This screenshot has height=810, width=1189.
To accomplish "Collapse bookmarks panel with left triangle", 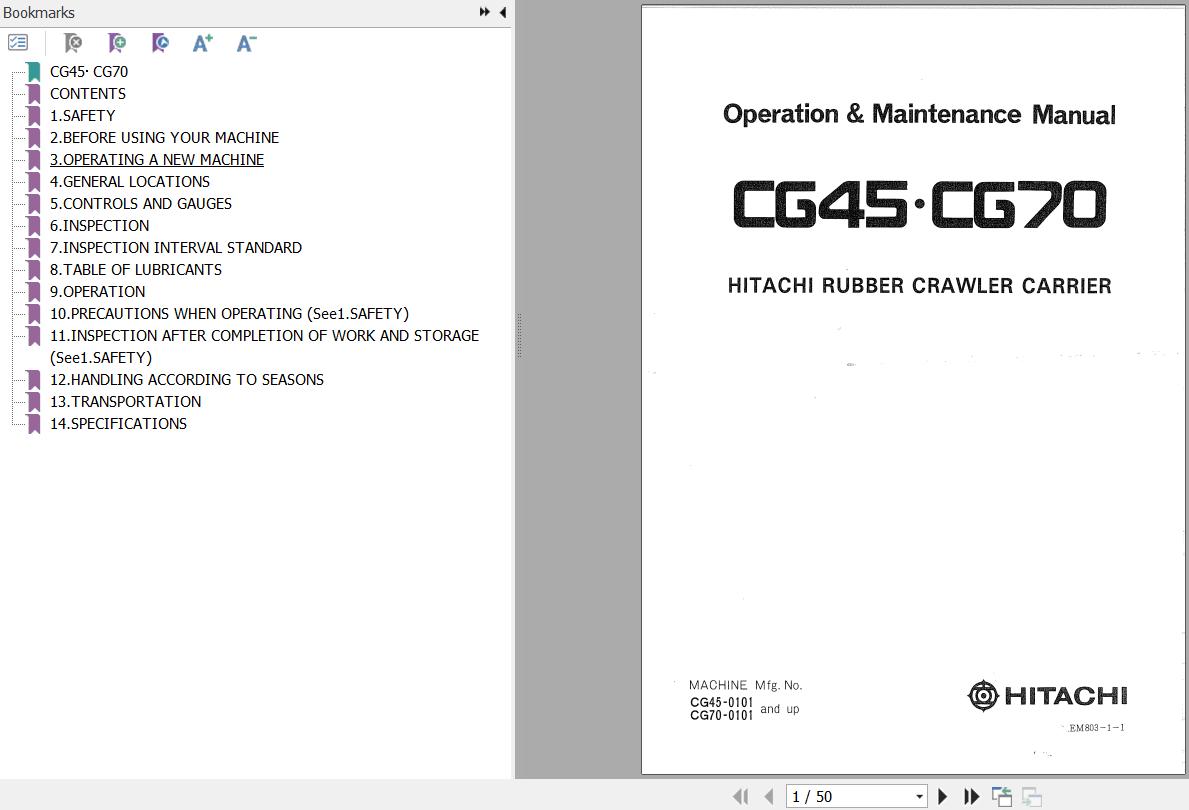I will point(503,12).
